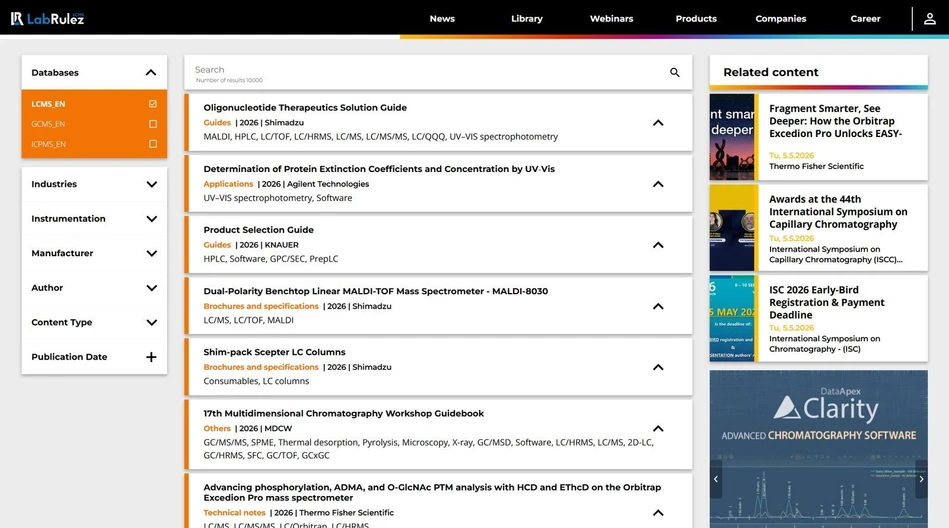Open Oligonucleotide Therapeutics Solution Guide title

tap(305, 107)
